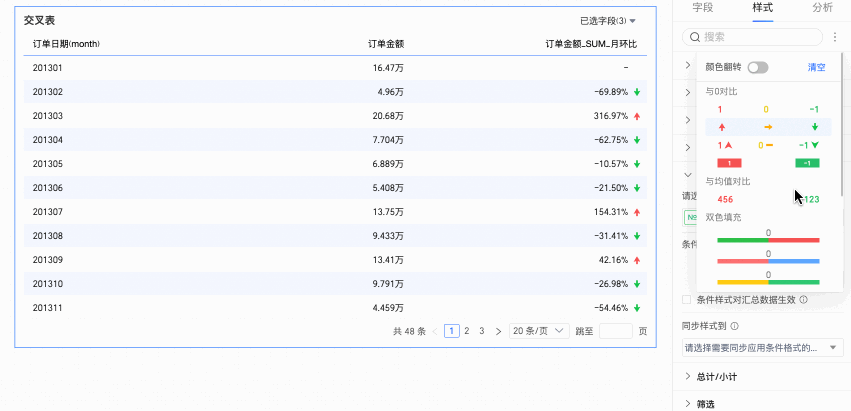The image size is (851, 411).
Task: Switch to the 样式 tab
Action: 763,8
